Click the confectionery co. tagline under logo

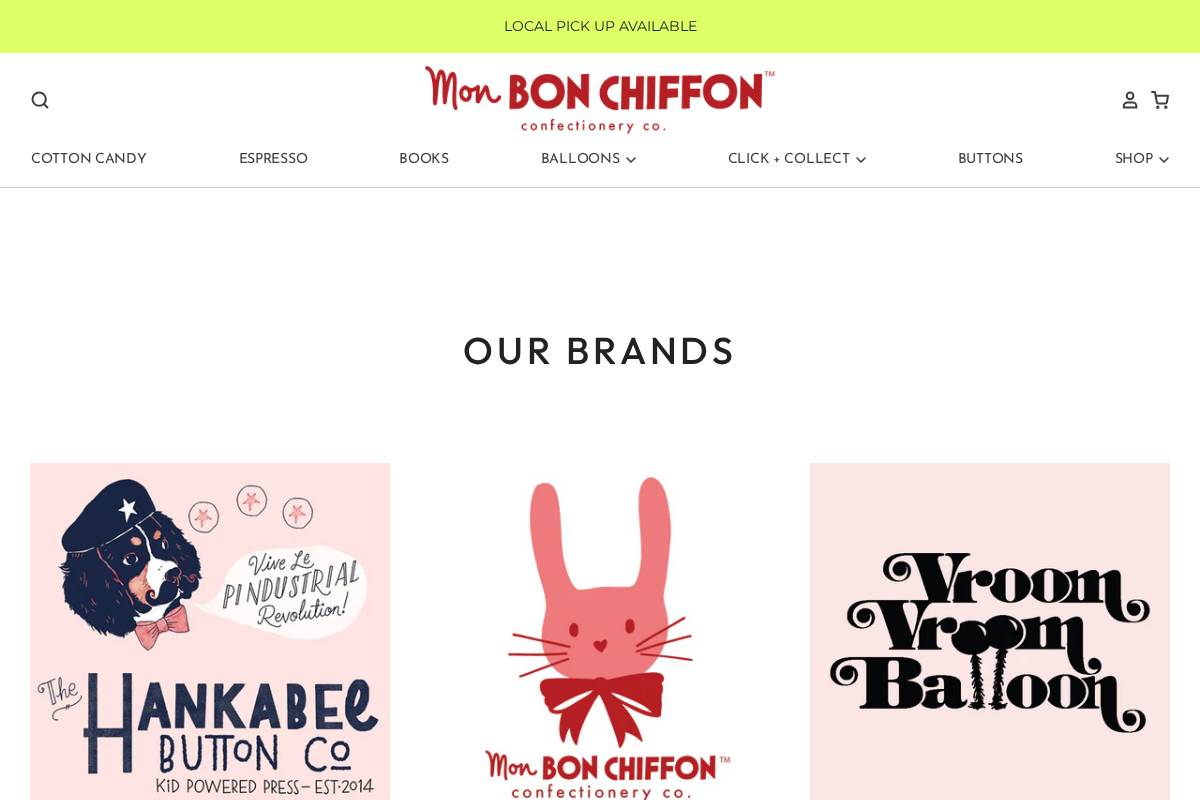593,126
